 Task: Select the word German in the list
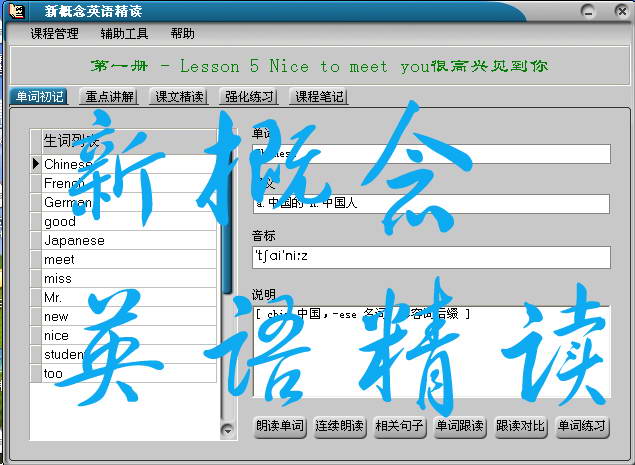[x=129, y=202]
